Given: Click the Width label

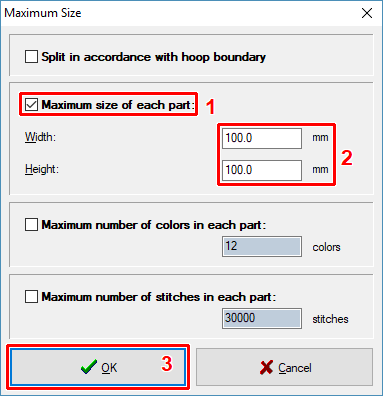Looking at the screenshot, I should coord(40,137).
